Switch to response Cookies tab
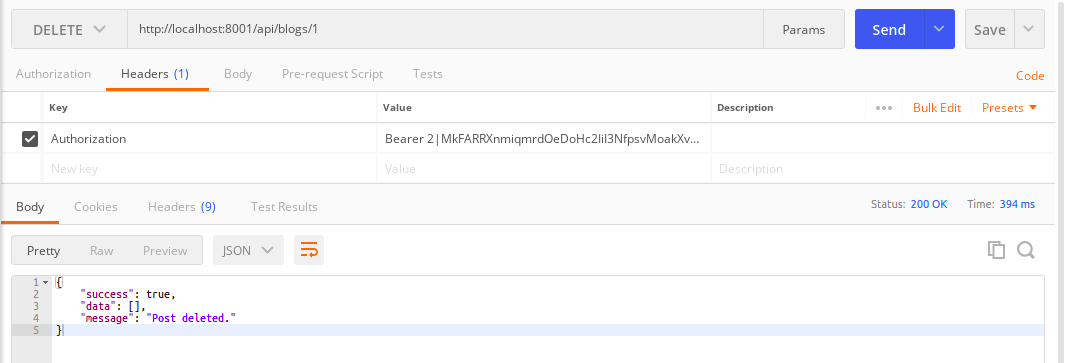This screenshot has height=363, width=1066. click(x=96, y=207)
